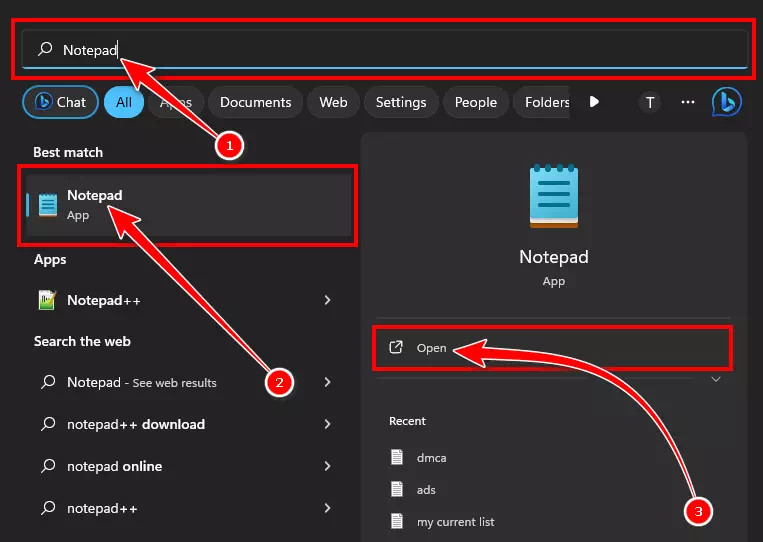The height and width of the screenshot is (542, 763).
Task: Expand notepad++ download chevron
Action: tap(327, 424)
